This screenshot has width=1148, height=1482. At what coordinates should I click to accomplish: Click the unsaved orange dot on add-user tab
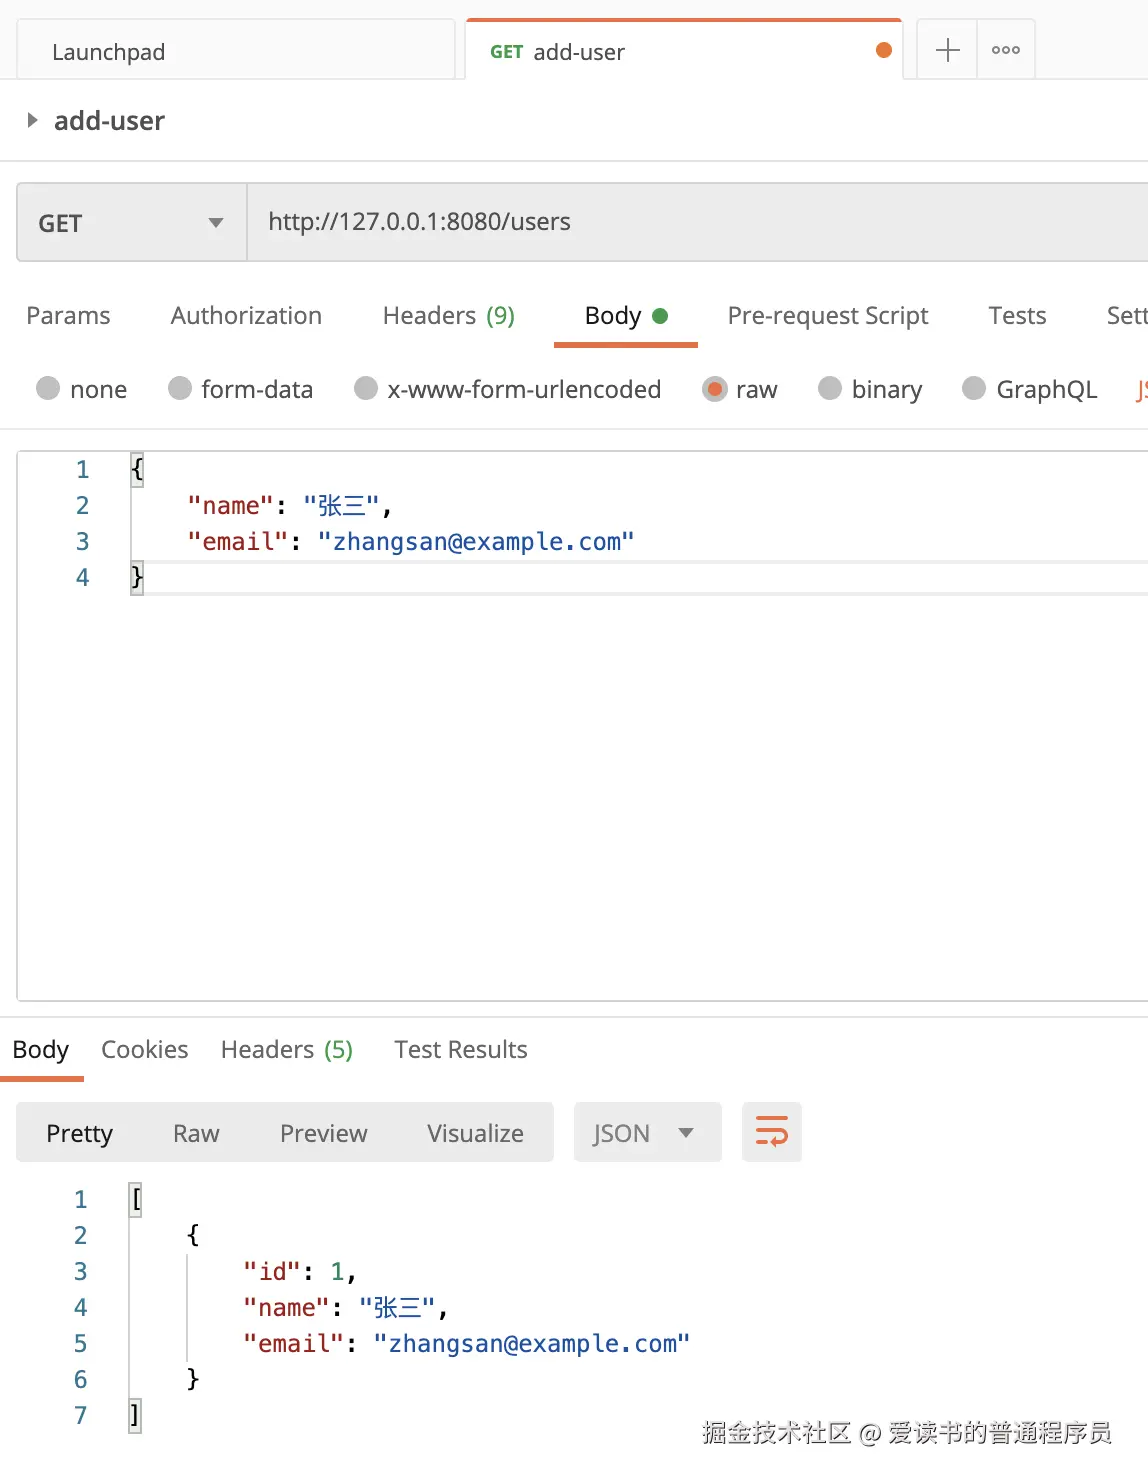pyautogui.click(x=884, y=51)
